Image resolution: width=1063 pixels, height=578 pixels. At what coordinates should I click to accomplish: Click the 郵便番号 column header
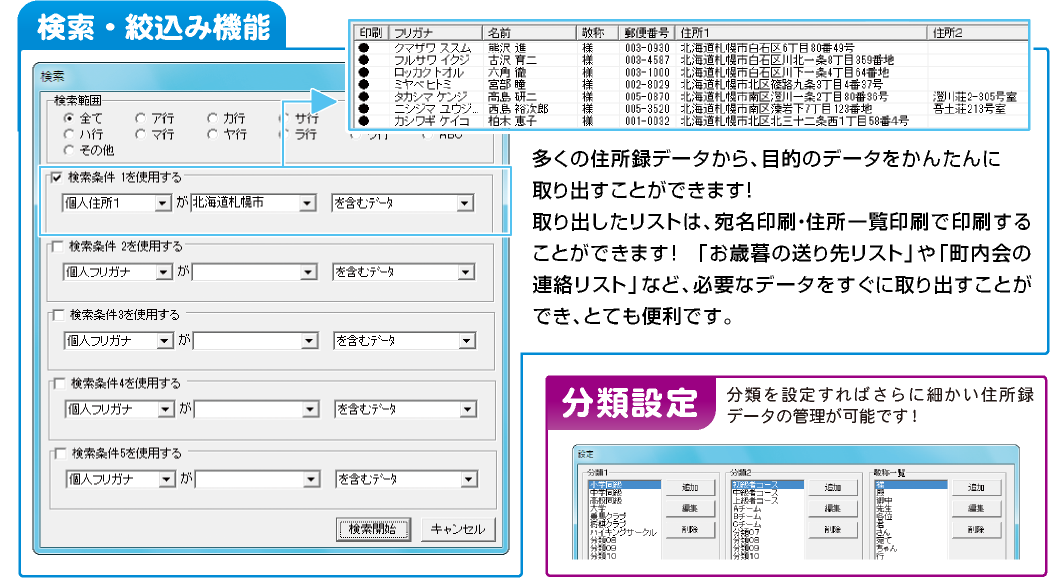click(648, 32)
